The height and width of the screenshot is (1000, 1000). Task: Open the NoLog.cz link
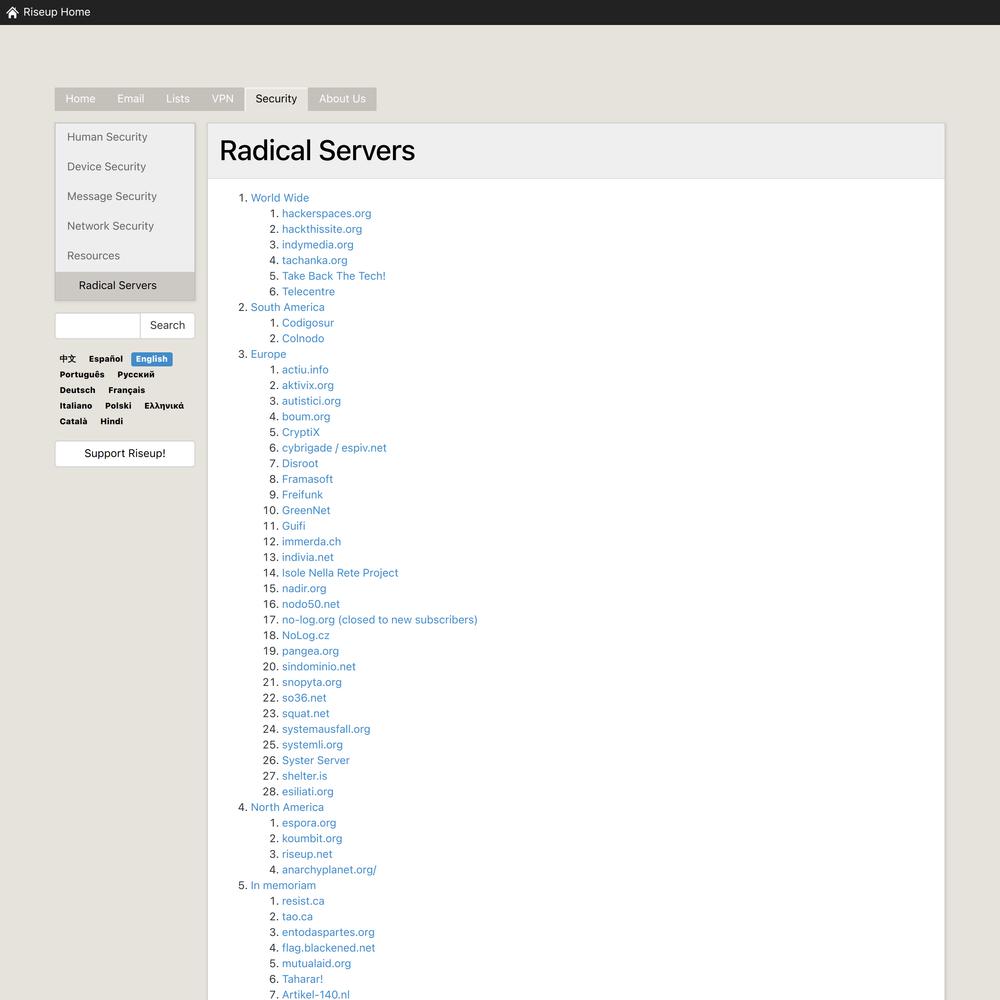(306, 635)
